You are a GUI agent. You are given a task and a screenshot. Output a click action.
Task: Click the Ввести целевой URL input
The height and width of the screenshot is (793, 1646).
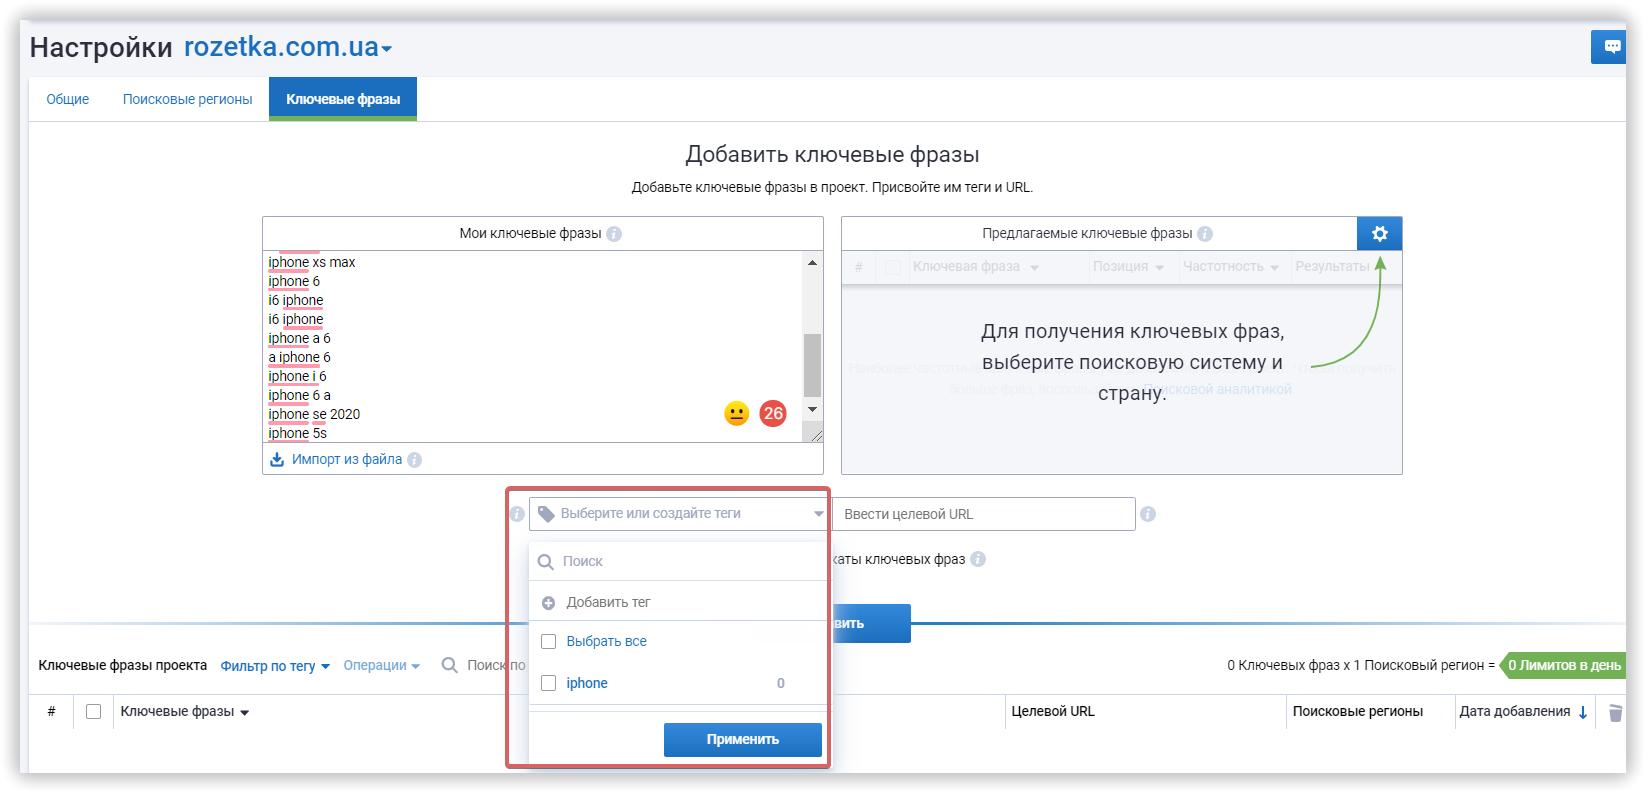984,514
